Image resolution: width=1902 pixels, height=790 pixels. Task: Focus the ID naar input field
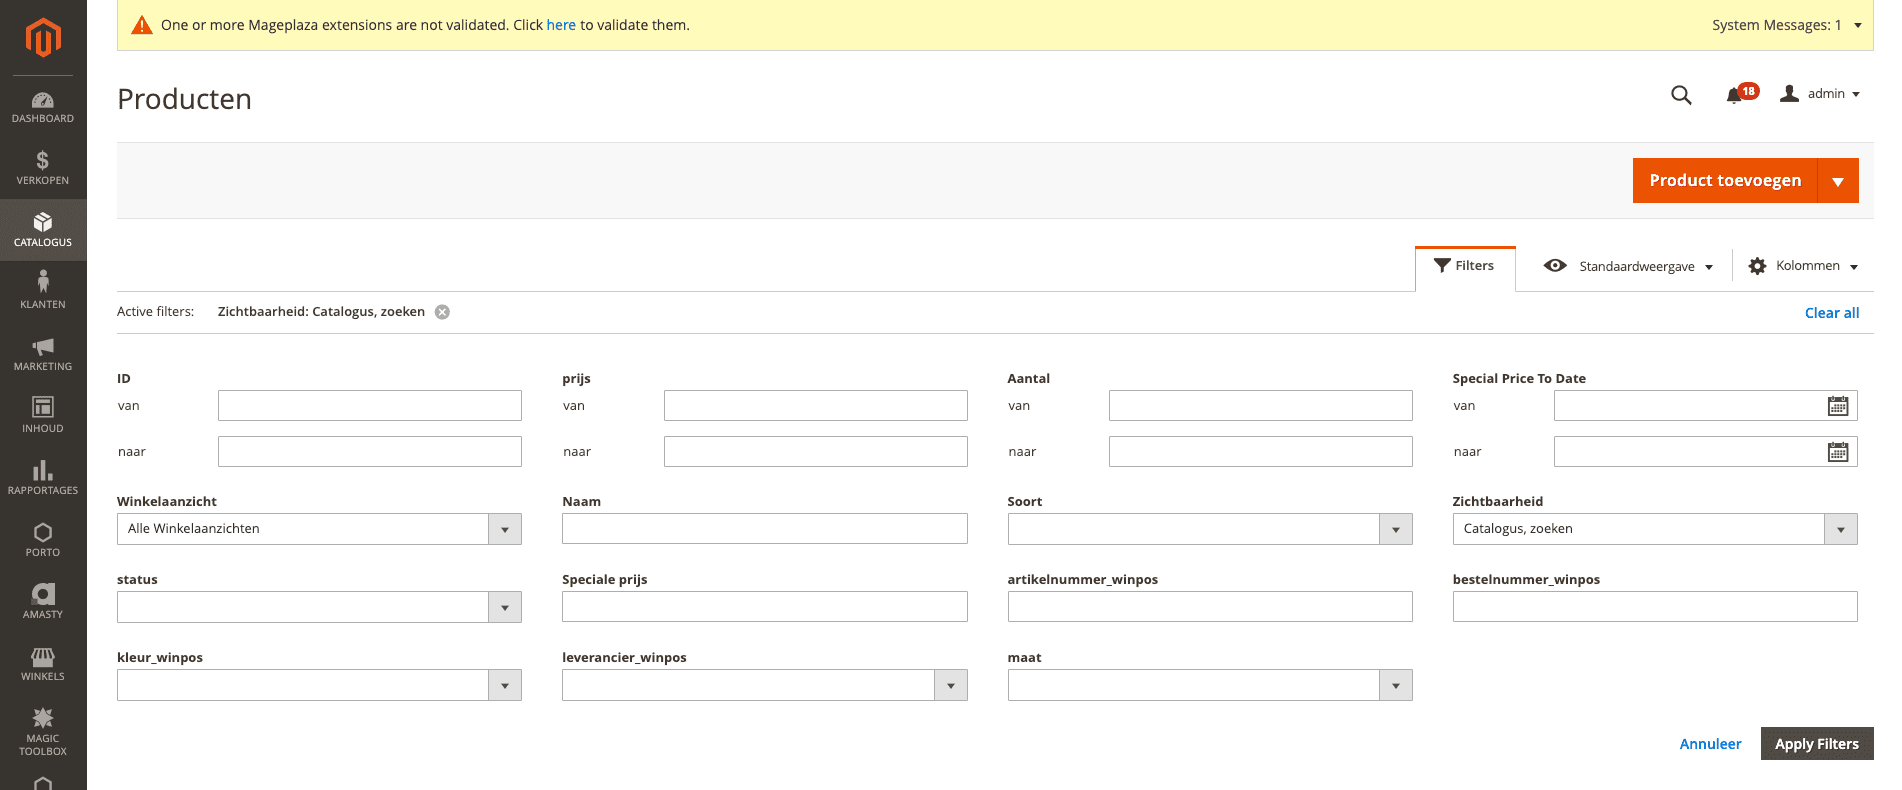click(370, 452)
